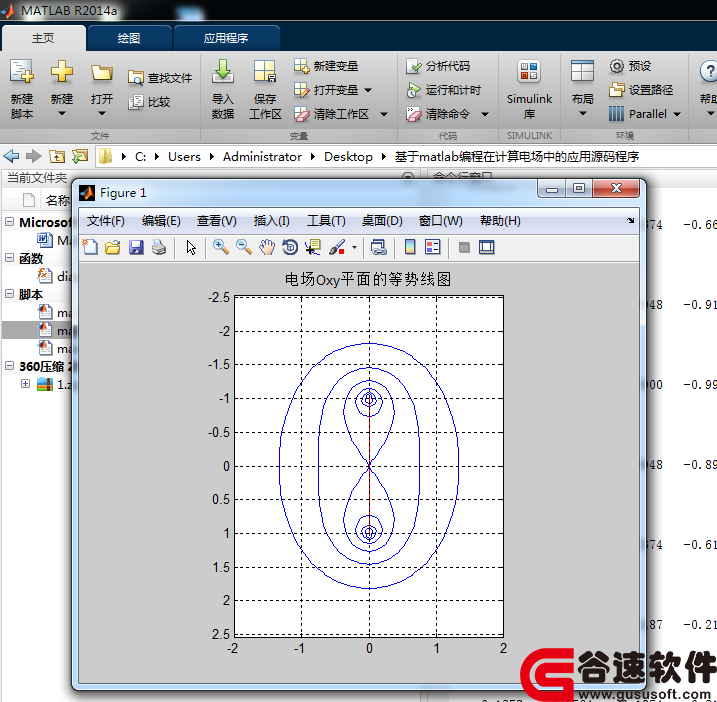Open the Brush color dropdown arrow
This screenshot has width=717, height=702.
(354, 247)
